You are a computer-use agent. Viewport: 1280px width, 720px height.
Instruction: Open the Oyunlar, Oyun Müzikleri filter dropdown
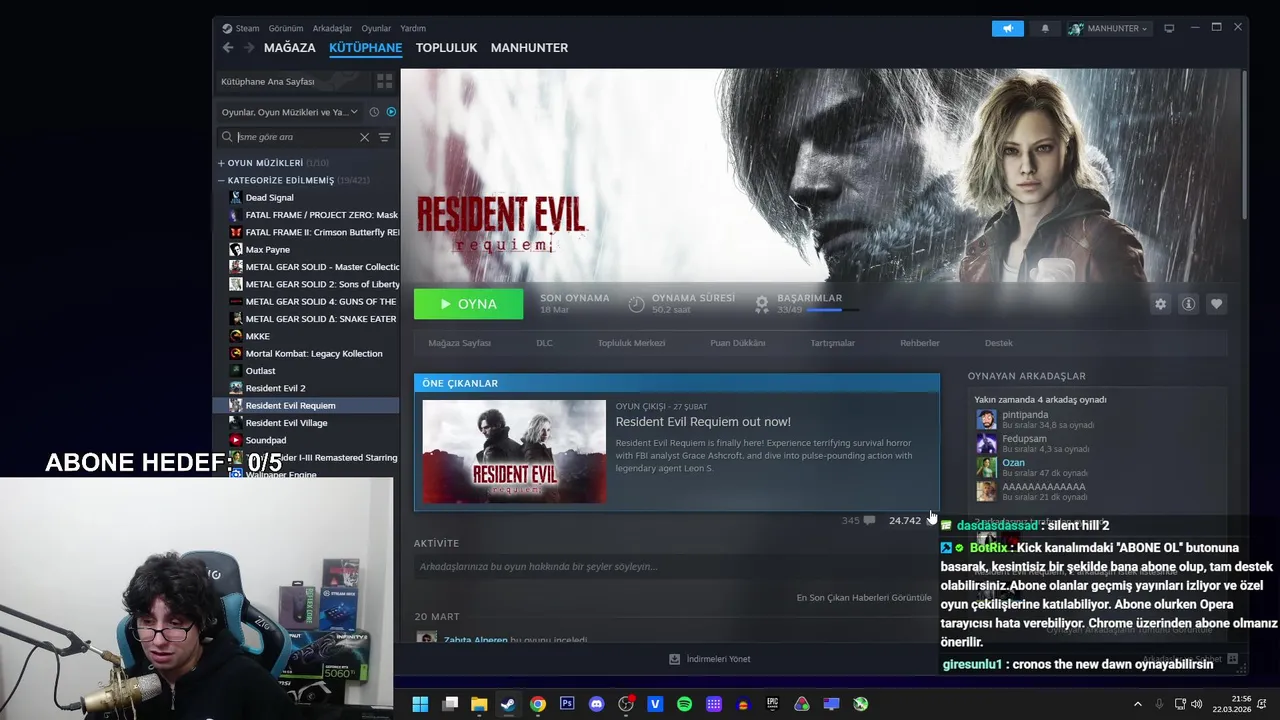(289, 112)
